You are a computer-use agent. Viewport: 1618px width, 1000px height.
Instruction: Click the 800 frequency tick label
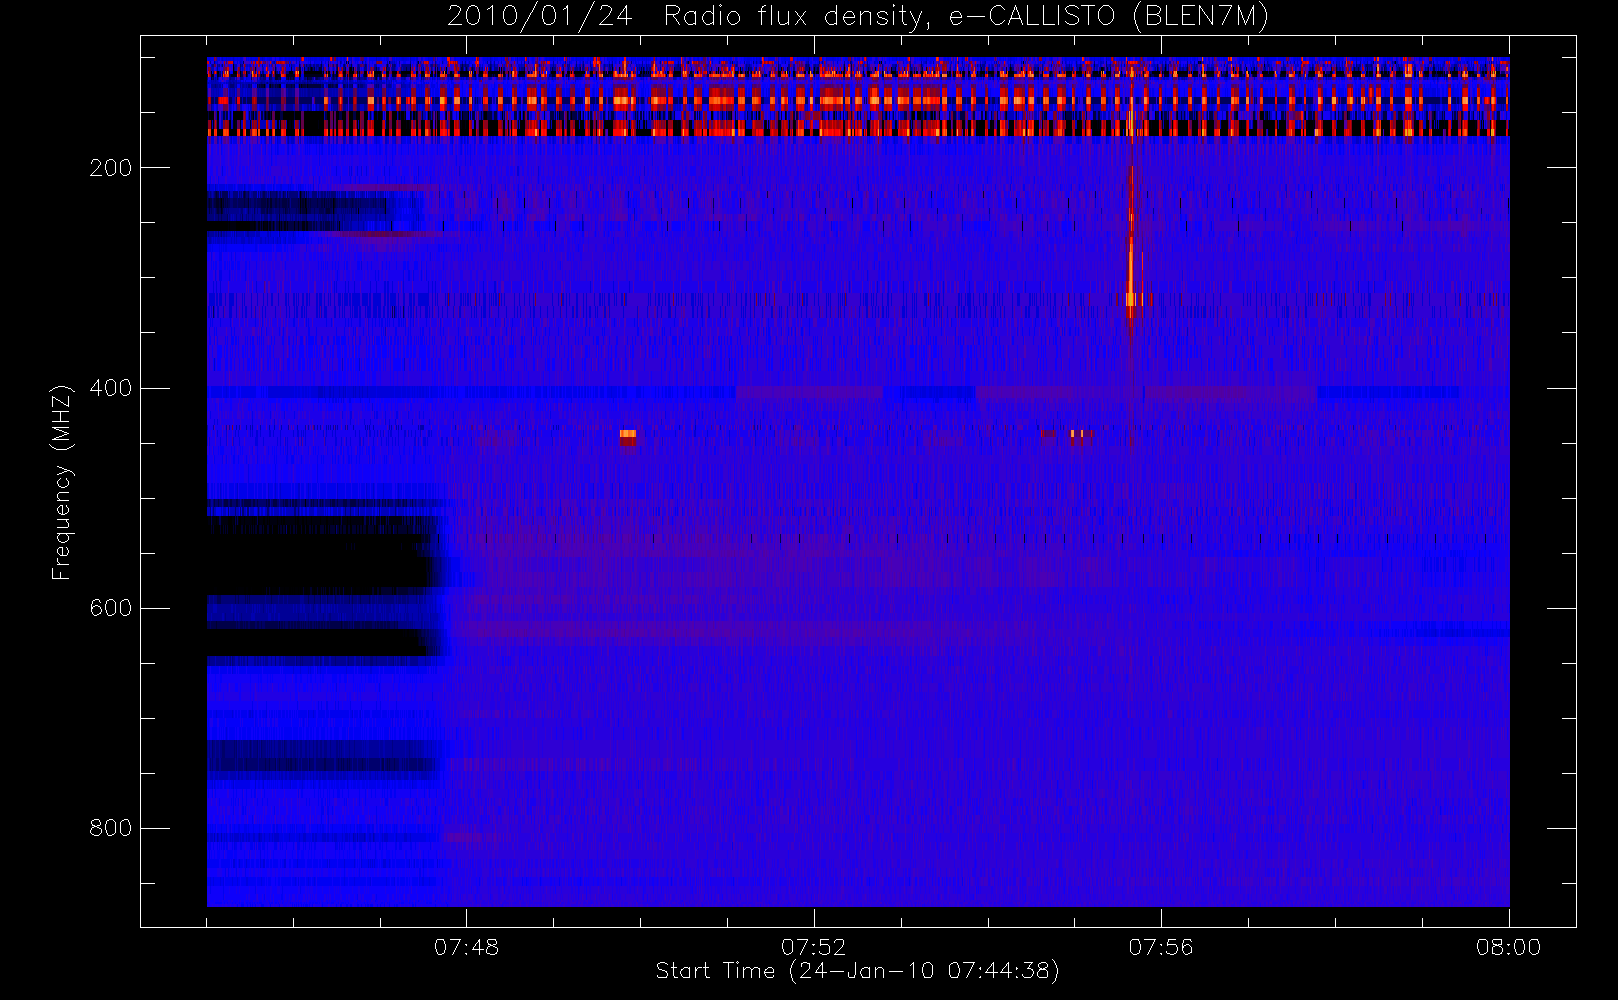click(110, 828)
